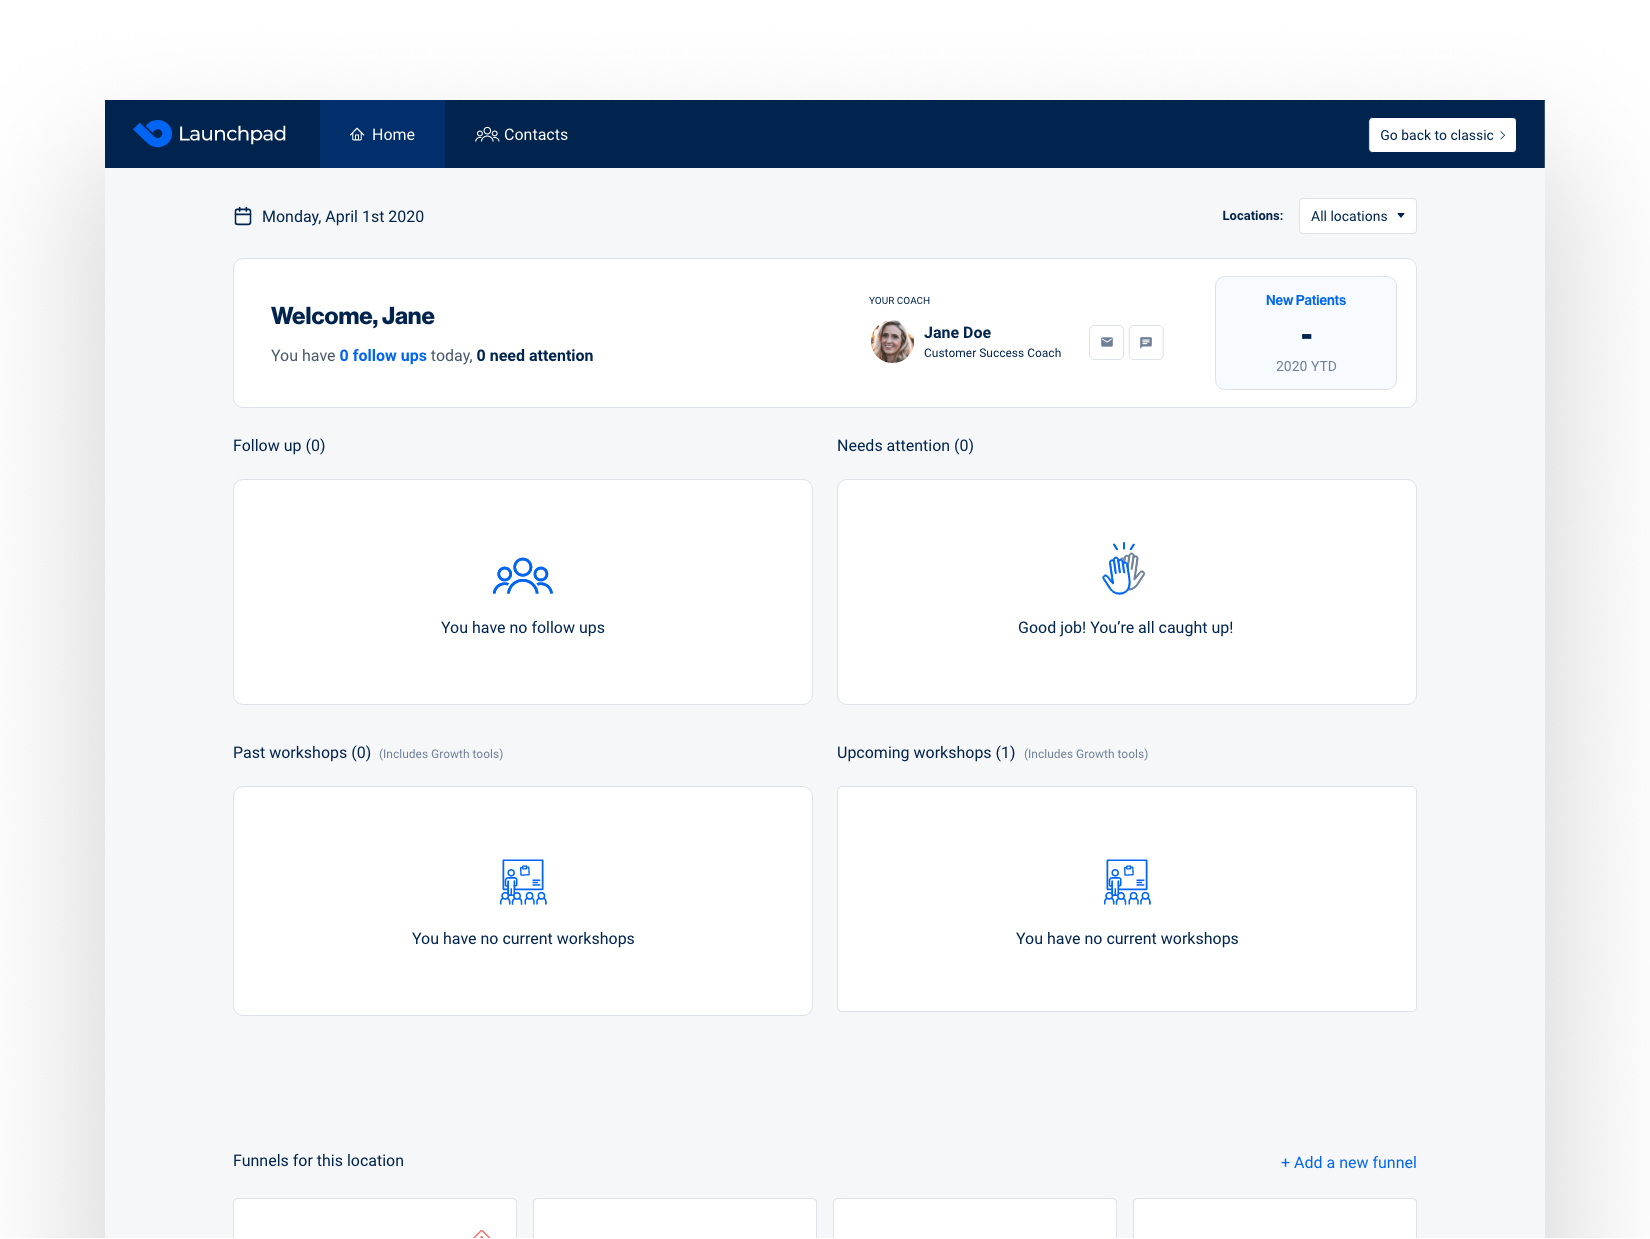Open the All locations dropdown
The width and height of the screenshot is (1650, 1239).
(x=1357, y=216)
